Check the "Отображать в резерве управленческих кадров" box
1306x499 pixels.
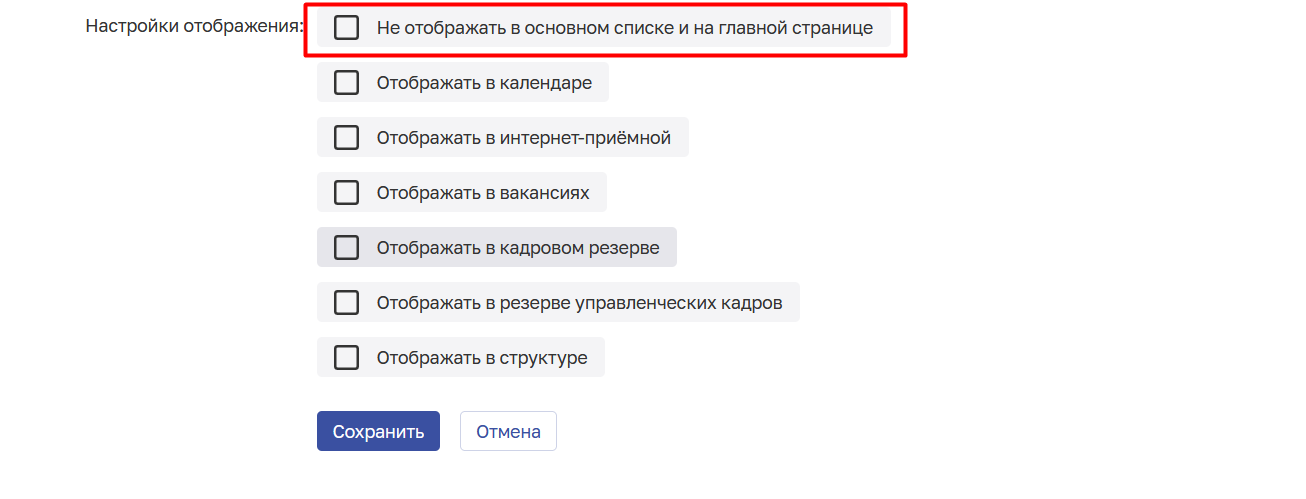point(346,302)
